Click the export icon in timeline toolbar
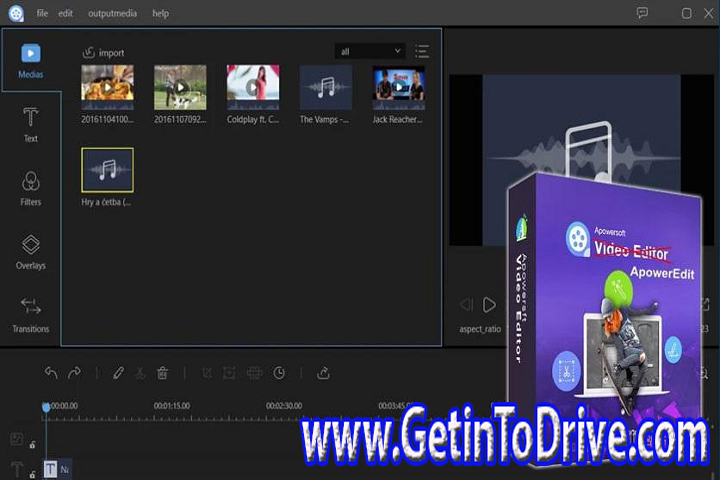 pyautogui.click(x=323, y=373)
